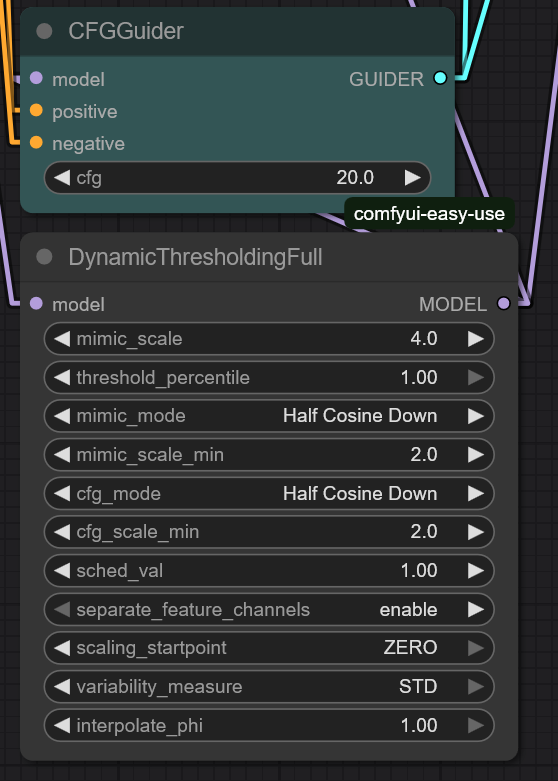Image resolution: width=558 pixels, height=781 pixels.
Task: Toggle separate_feature_channels with its right arrow
Action: point(476,610)
